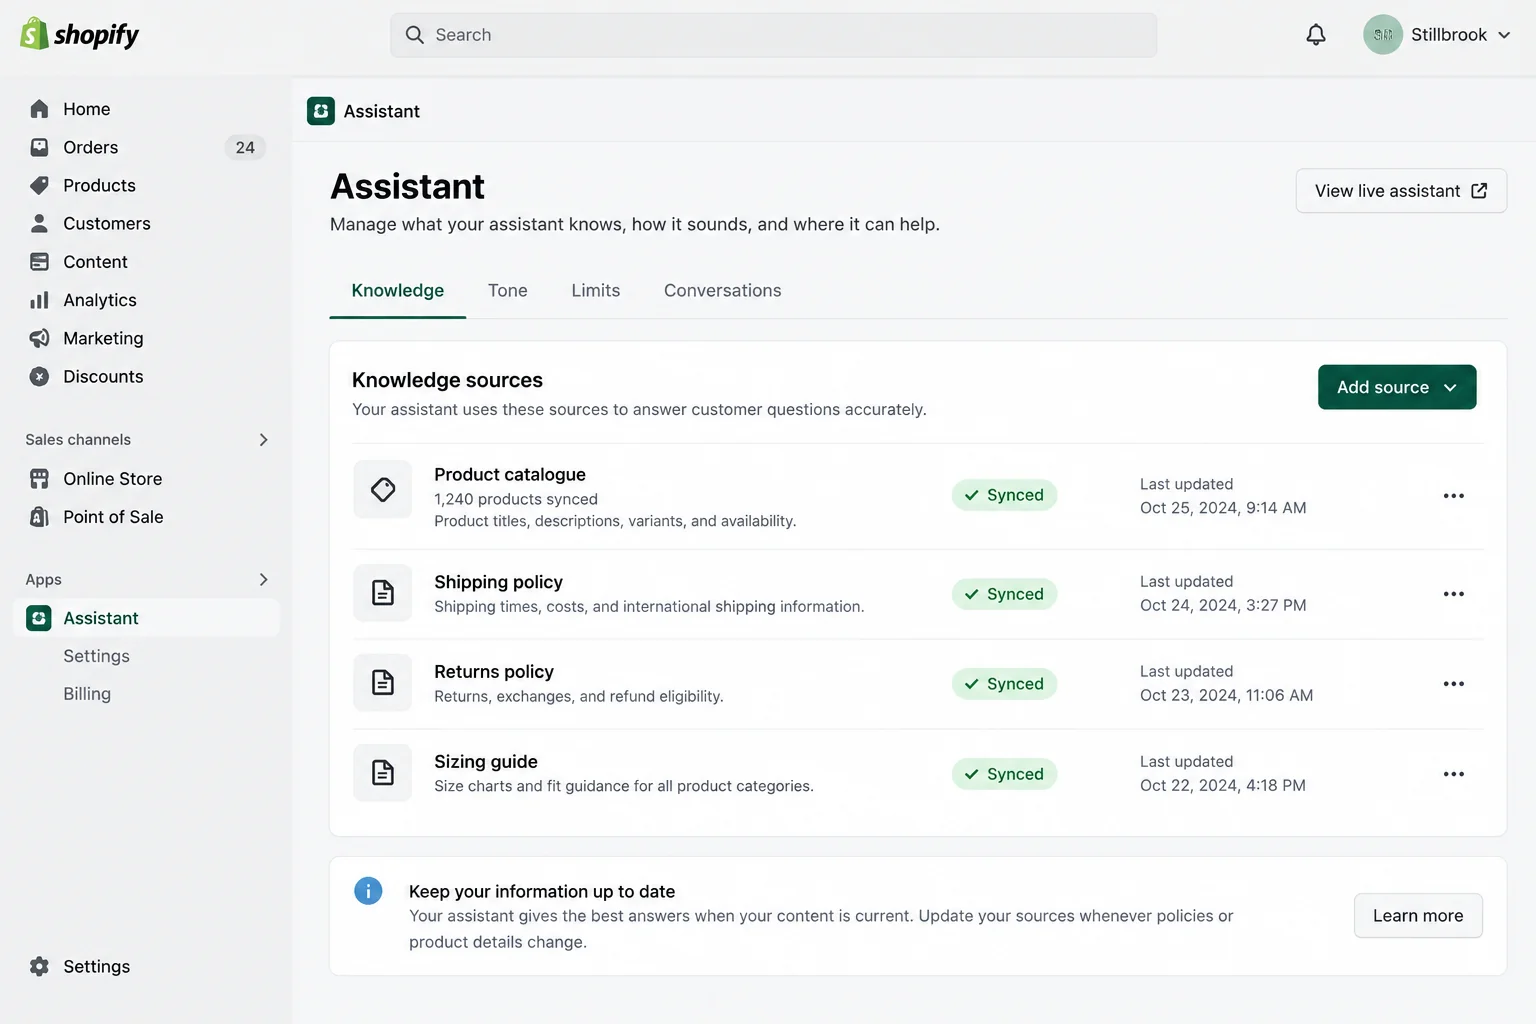Click the Stillbrook avatar icon
This screenshot has width=1536, height=1024.
1383,35
